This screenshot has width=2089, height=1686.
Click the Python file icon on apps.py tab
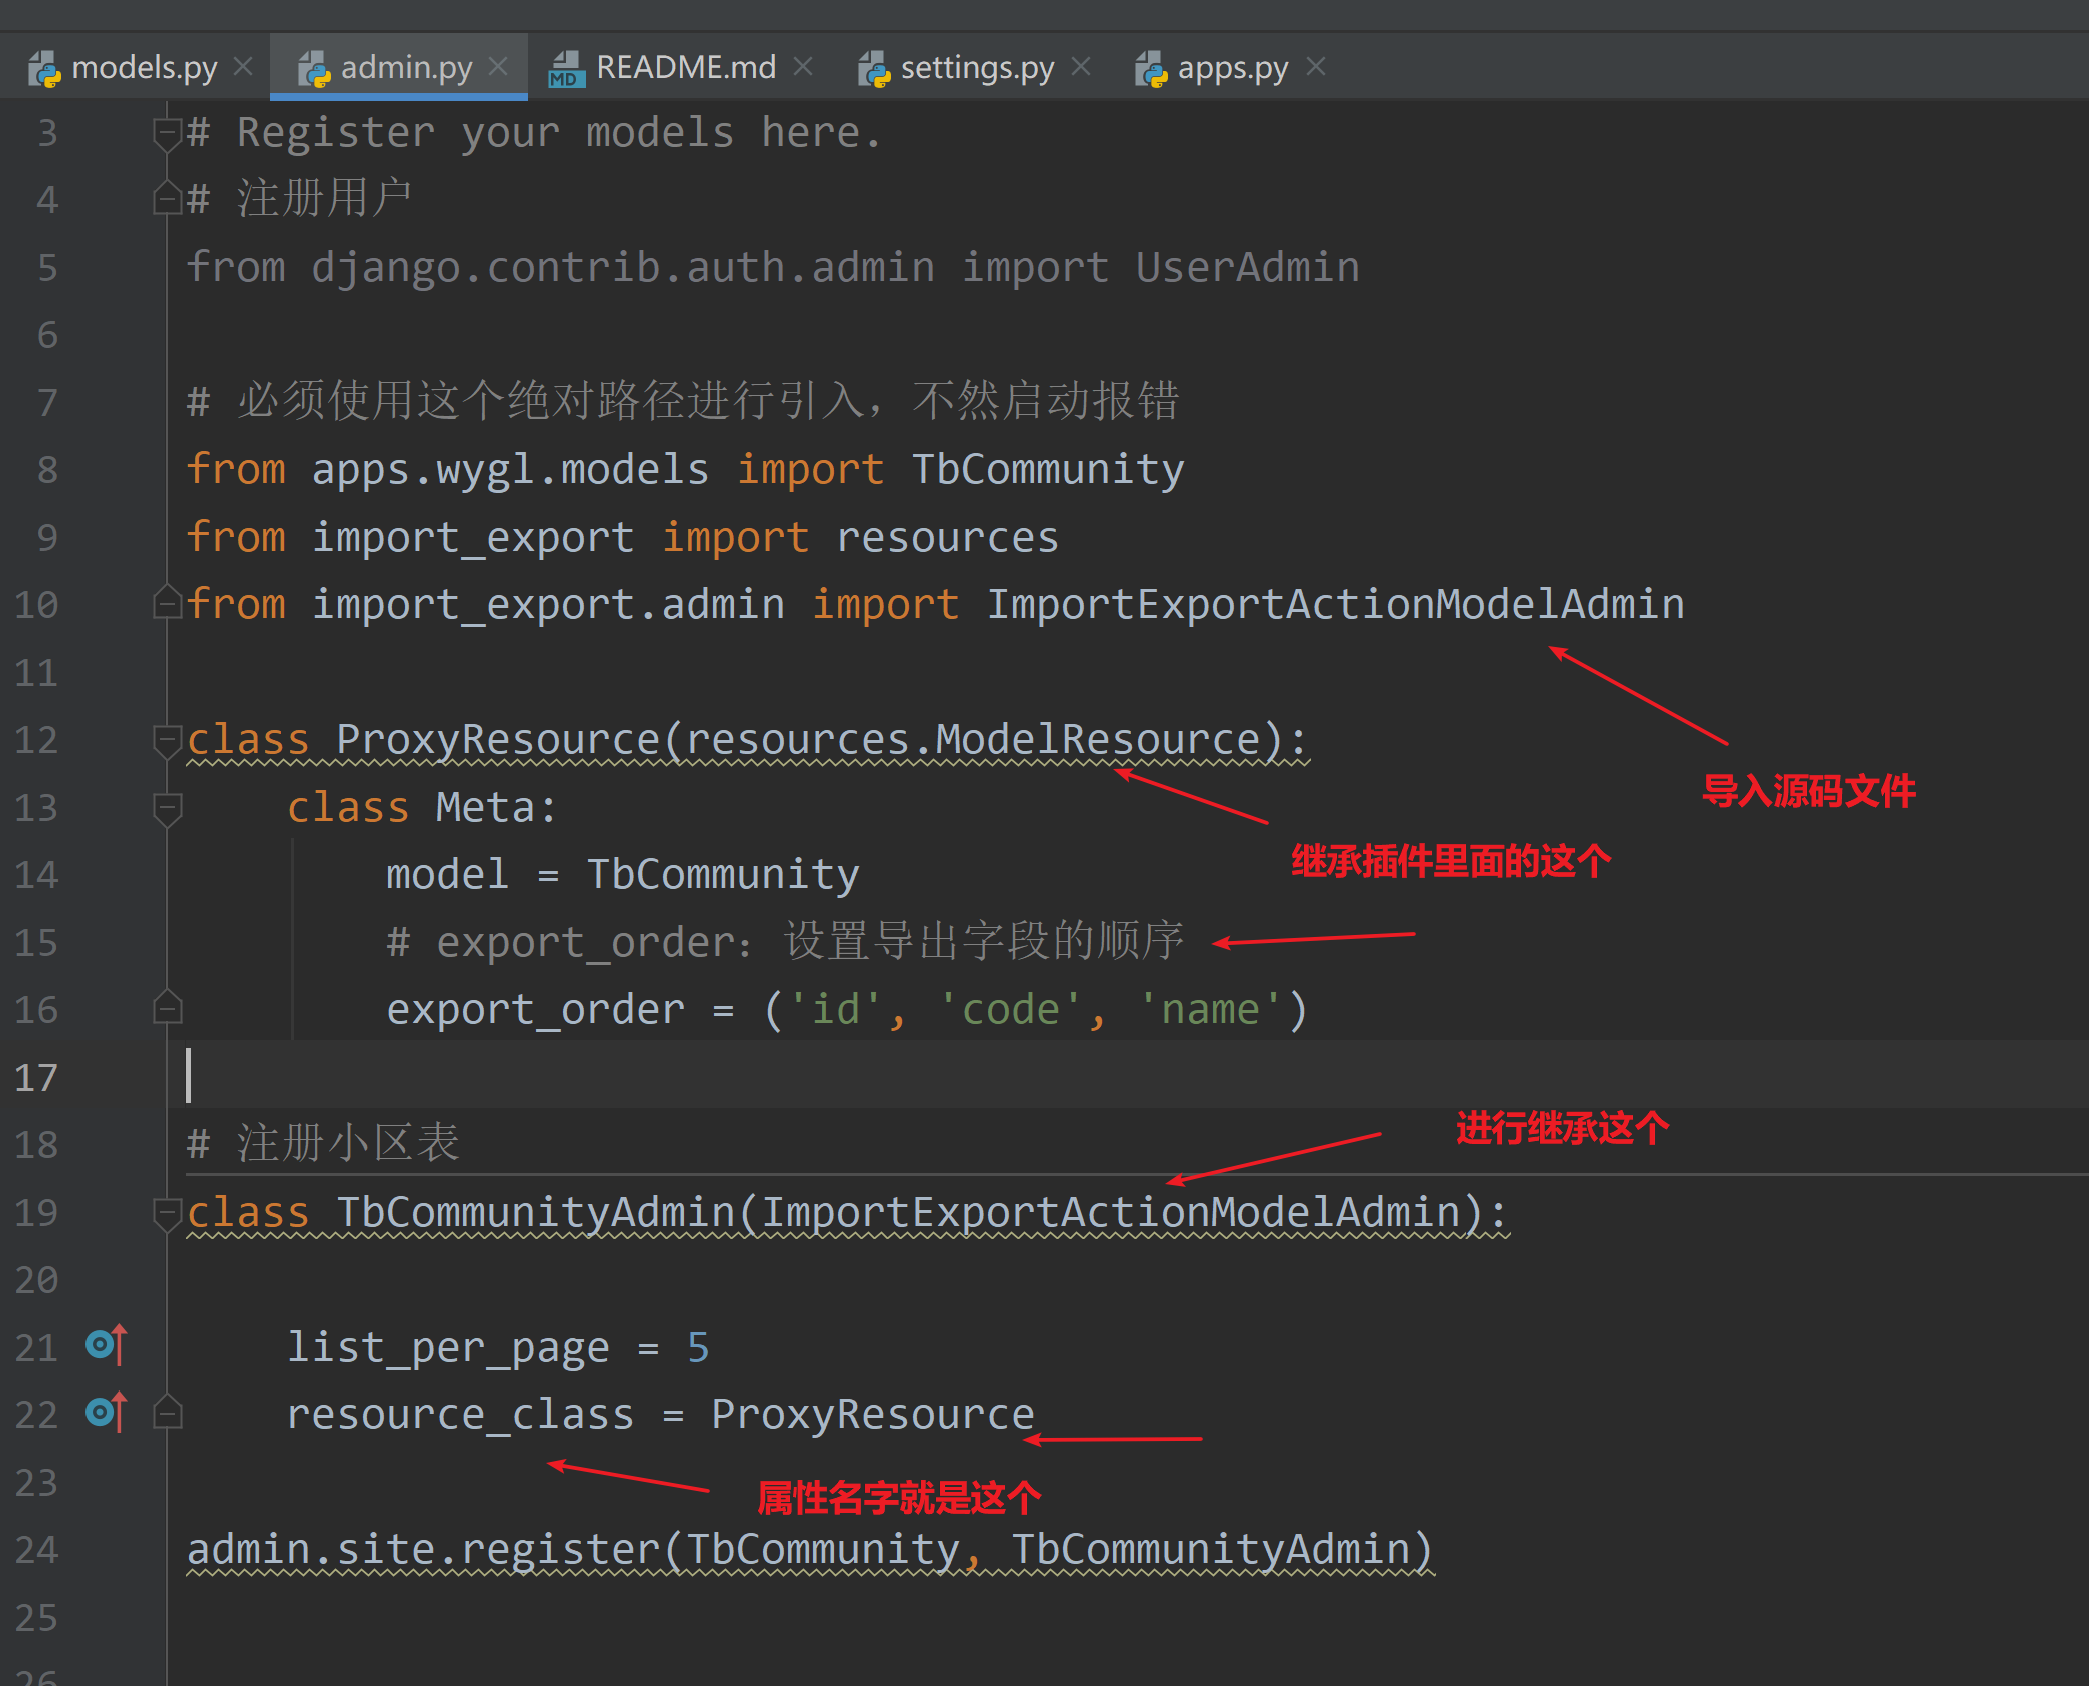coord(1151,69)
